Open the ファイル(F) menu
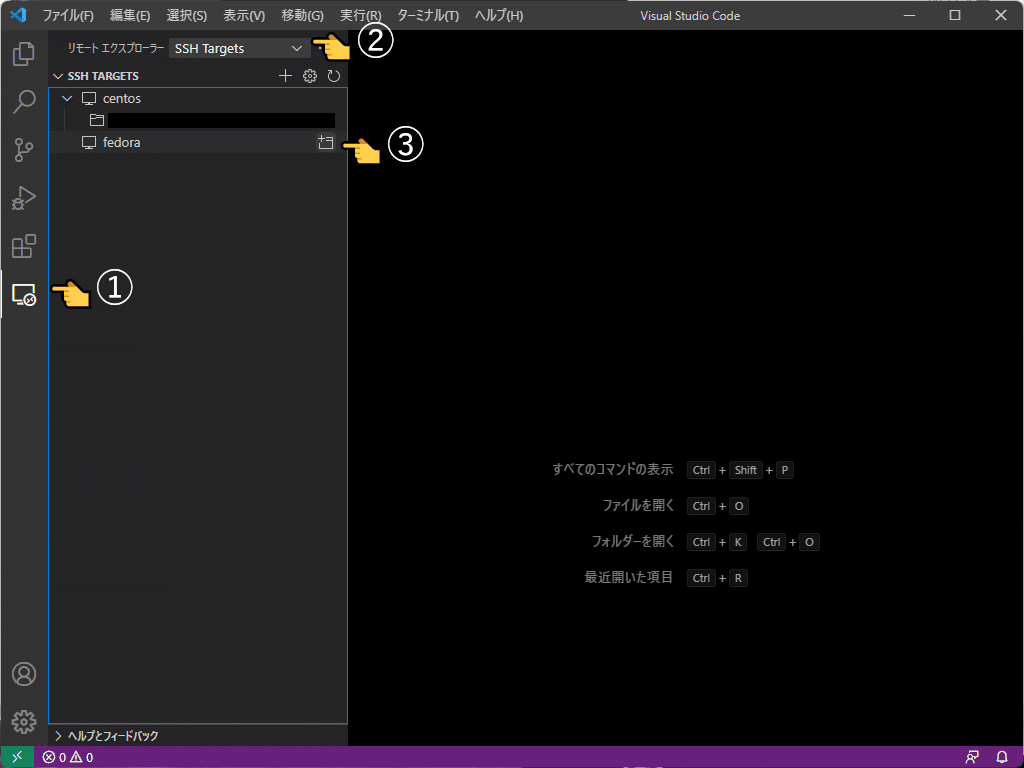The image size is (1024, 768). click(x=68, y=15)
